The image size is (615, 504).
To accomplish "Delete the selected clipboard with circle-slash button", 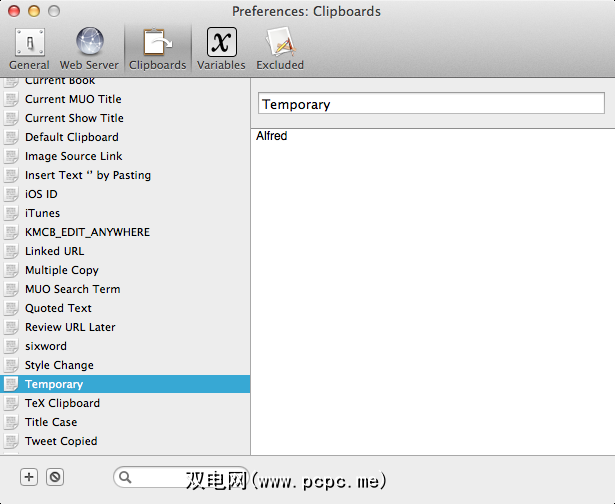I will tap(55, 477).
